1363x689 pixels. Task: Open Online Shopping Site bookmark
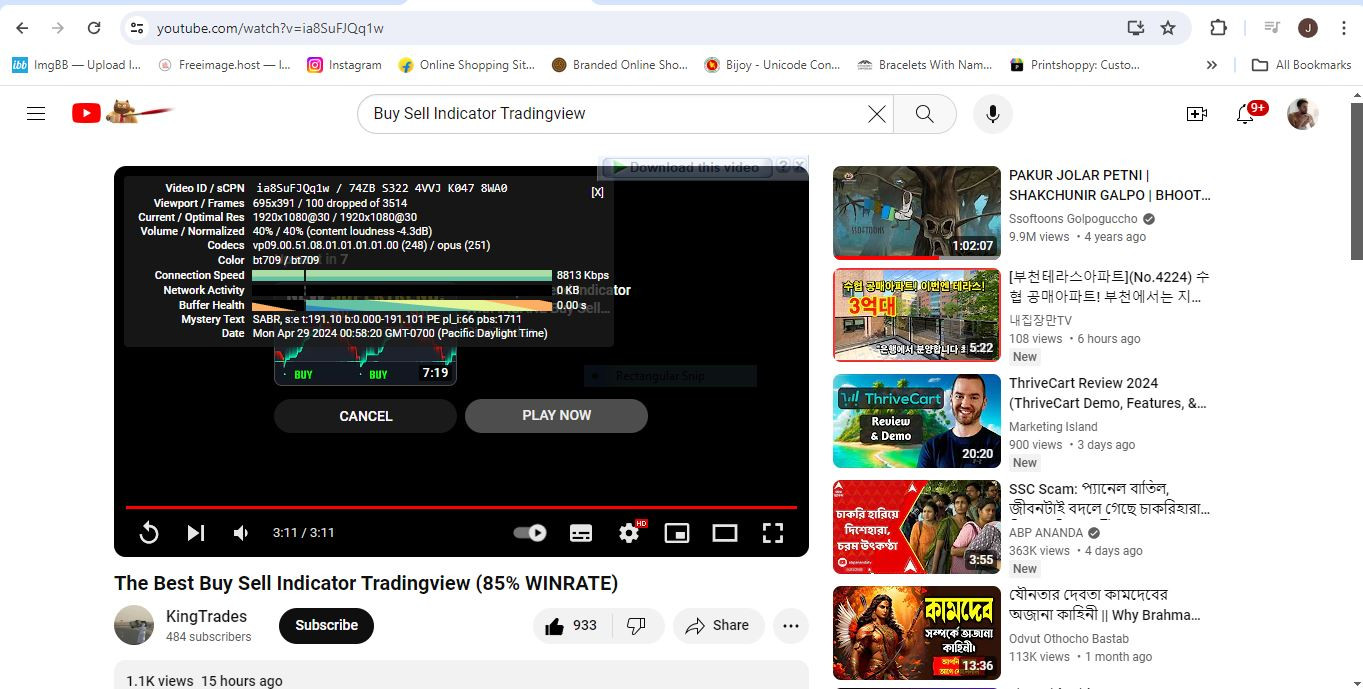click(x=466, y=65)
